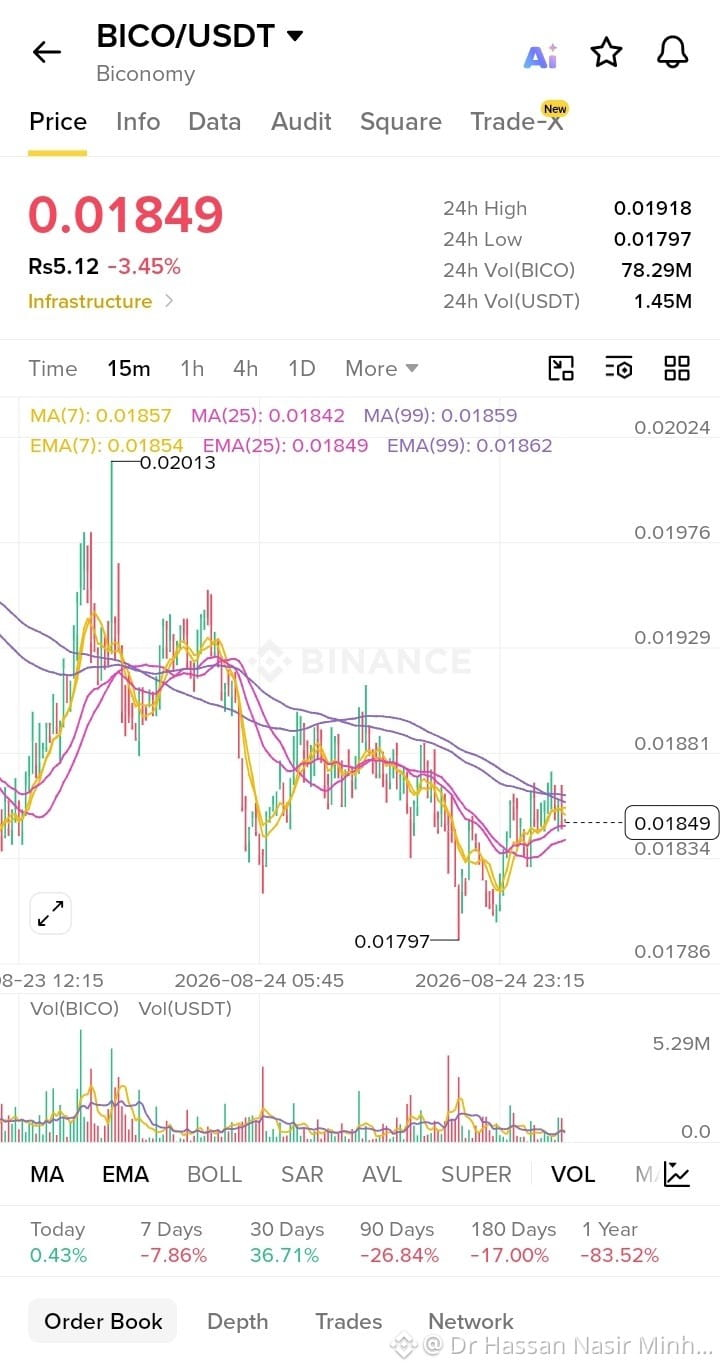Open the grid layout icon
Screen dimensions: 720x1370
coord(677,368)
